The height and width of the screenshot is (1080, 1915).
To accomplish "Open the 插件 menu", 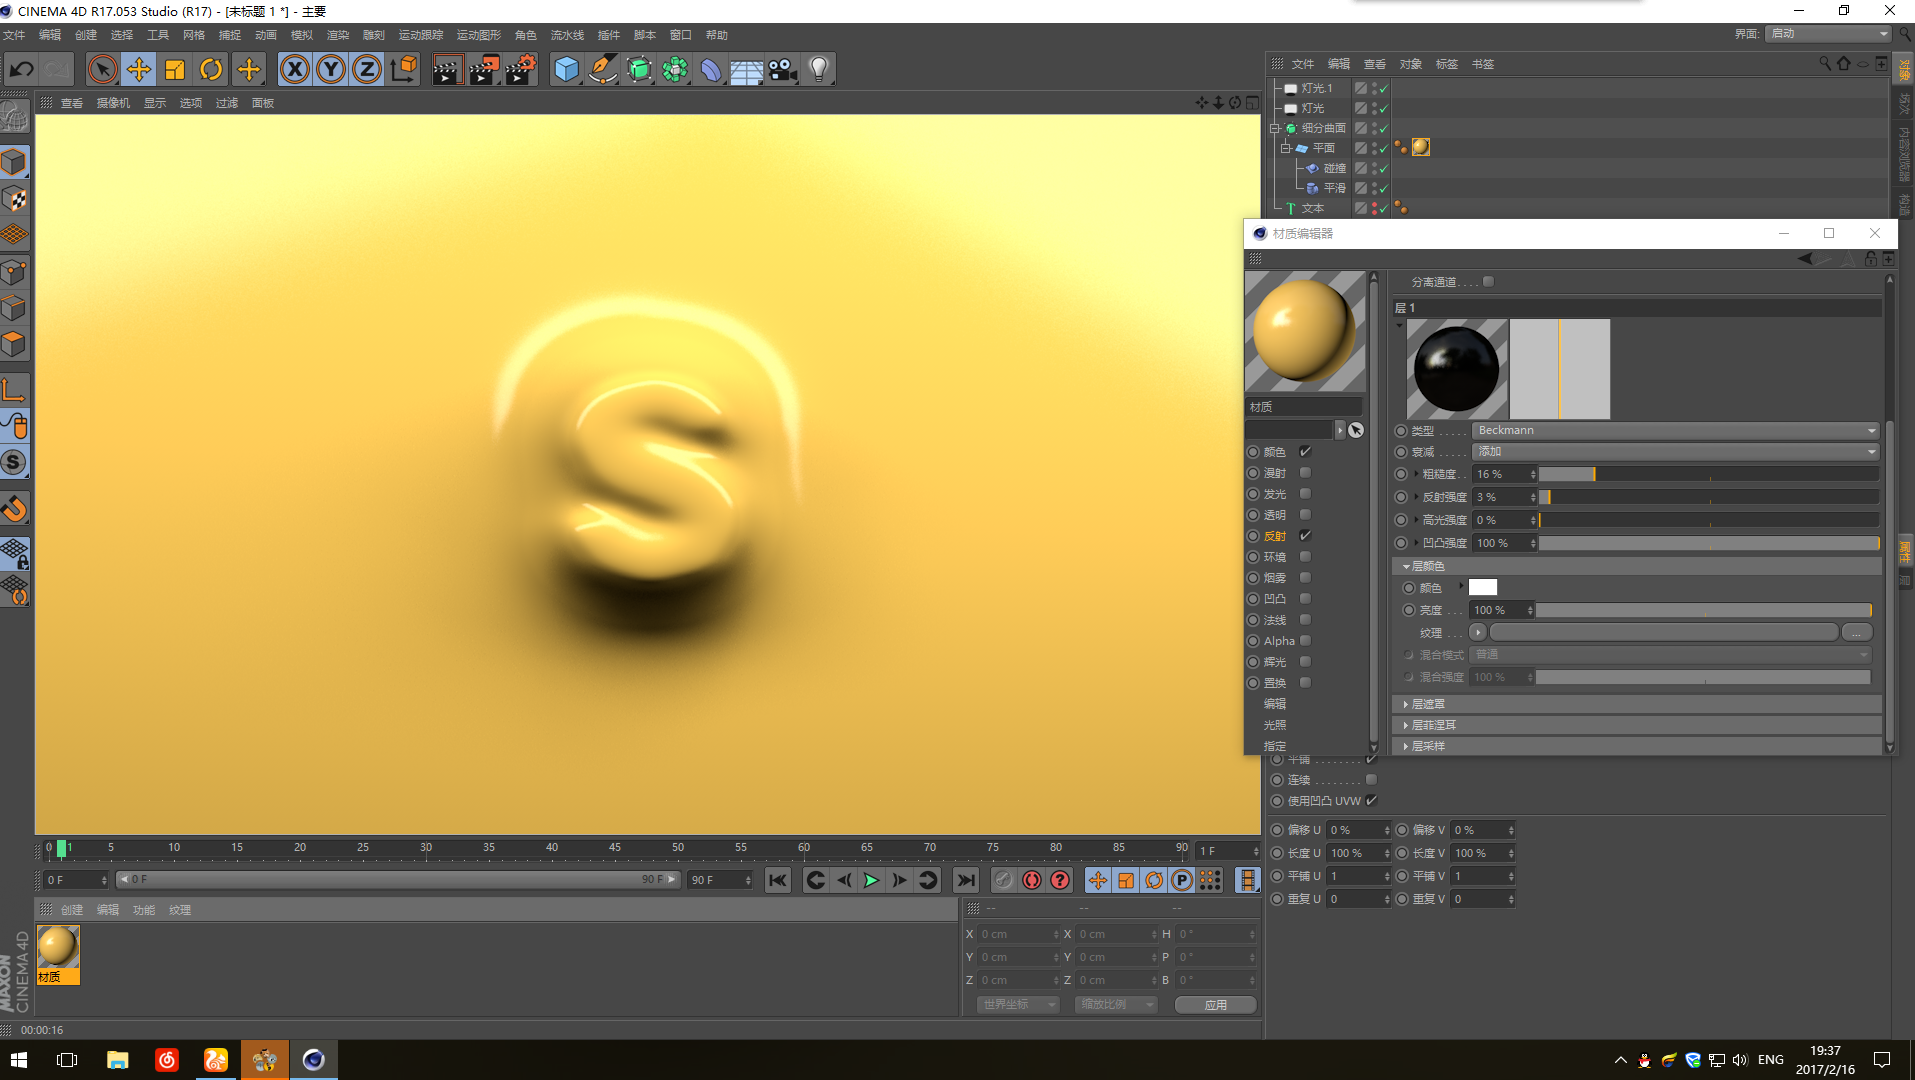I will point(609,35).
